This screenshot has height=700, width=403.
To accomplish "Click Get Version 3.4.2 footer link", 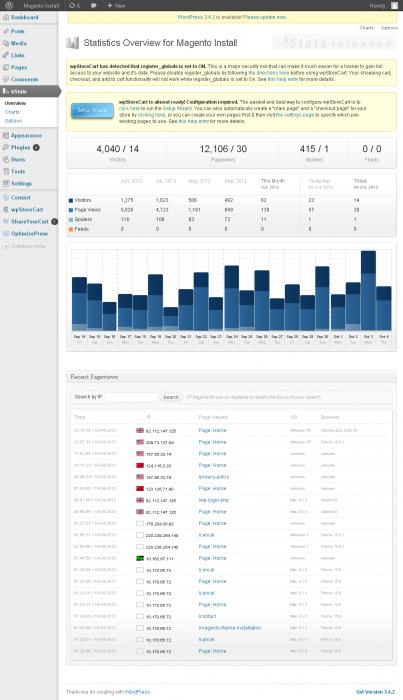I will pos(375,692).
